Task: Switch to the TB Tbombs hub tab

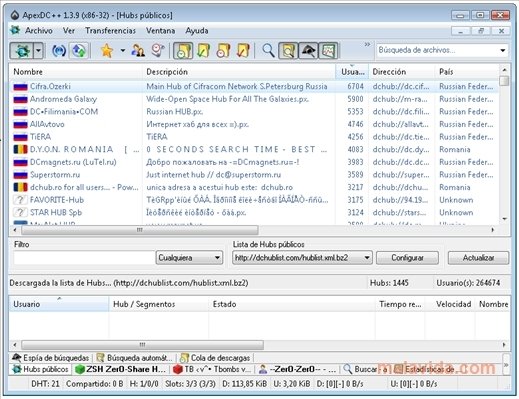Action: coord(212,369)
